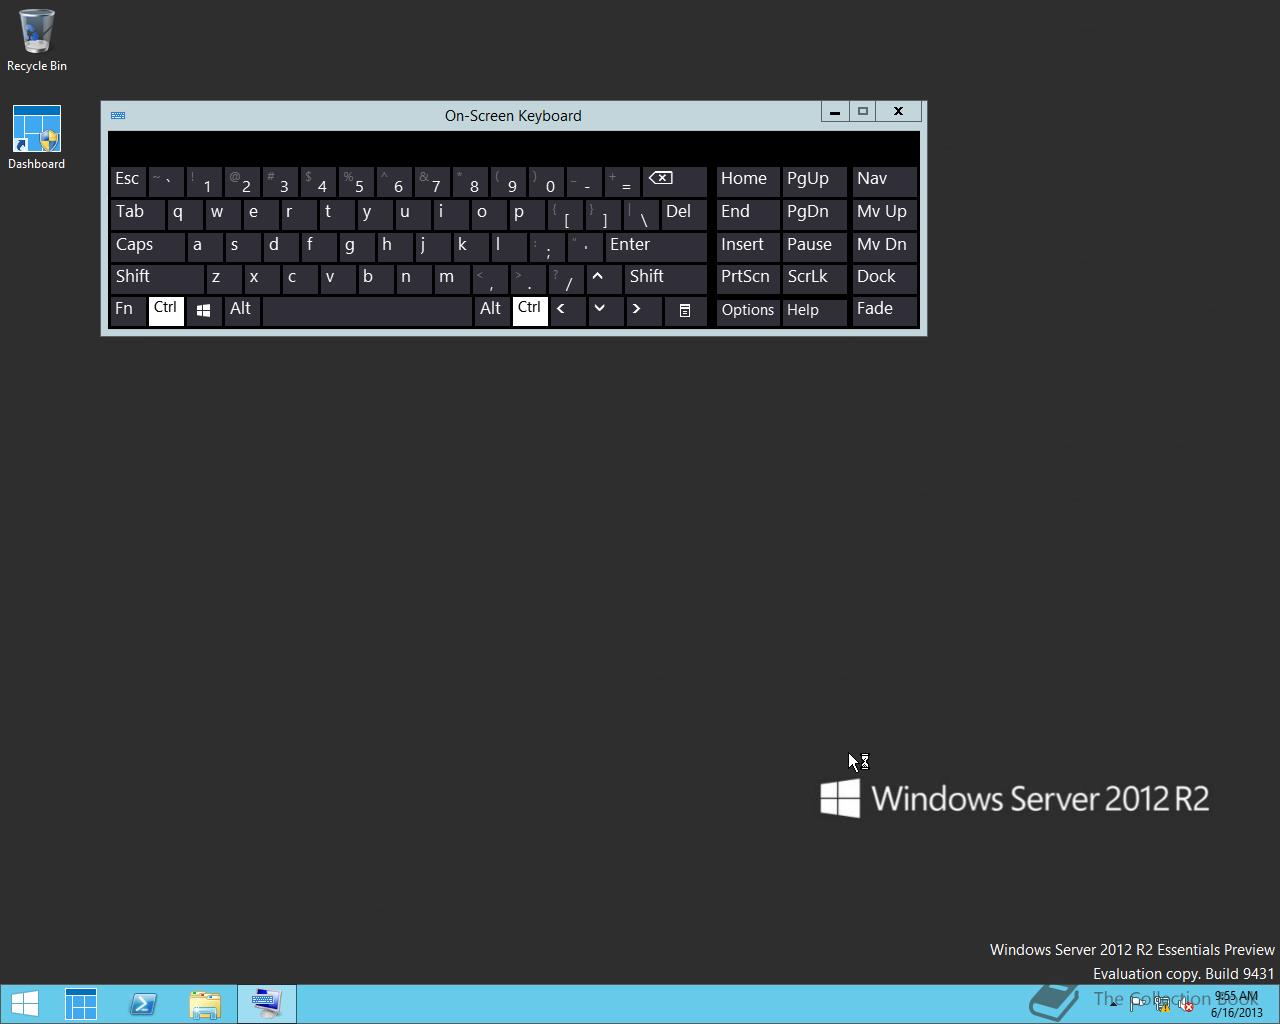Viewport: 1280px width, 1024px height.
Task: Click the Windows logo key on the keyboard
Action: pyautogui.click(x=203, y=311)
